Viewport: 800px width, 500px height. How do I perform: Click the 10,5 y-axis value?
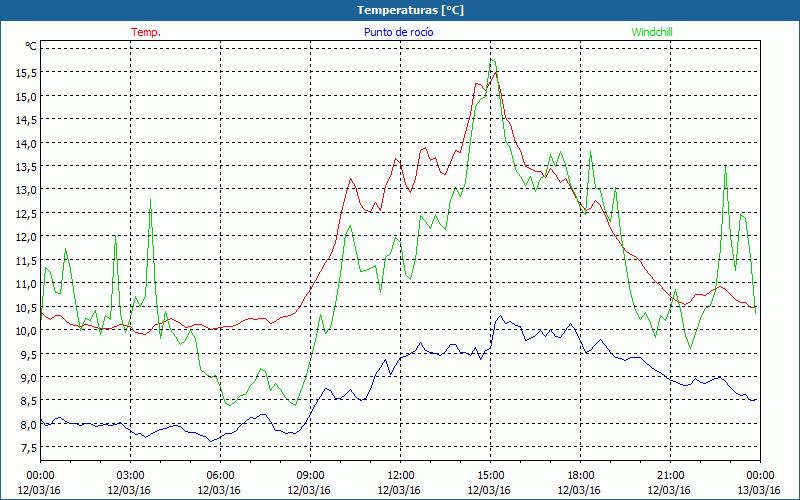tap(26, 307)
